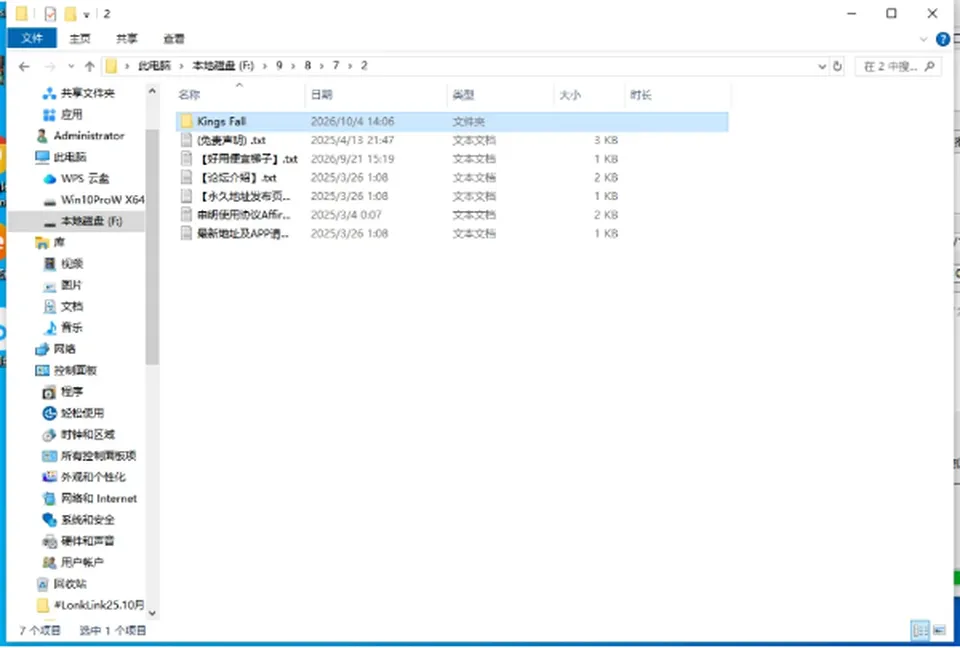This screenshot has height=648, width=960.
Task: Sort files by the 大小 column header
Action: [x=588, y=95]
